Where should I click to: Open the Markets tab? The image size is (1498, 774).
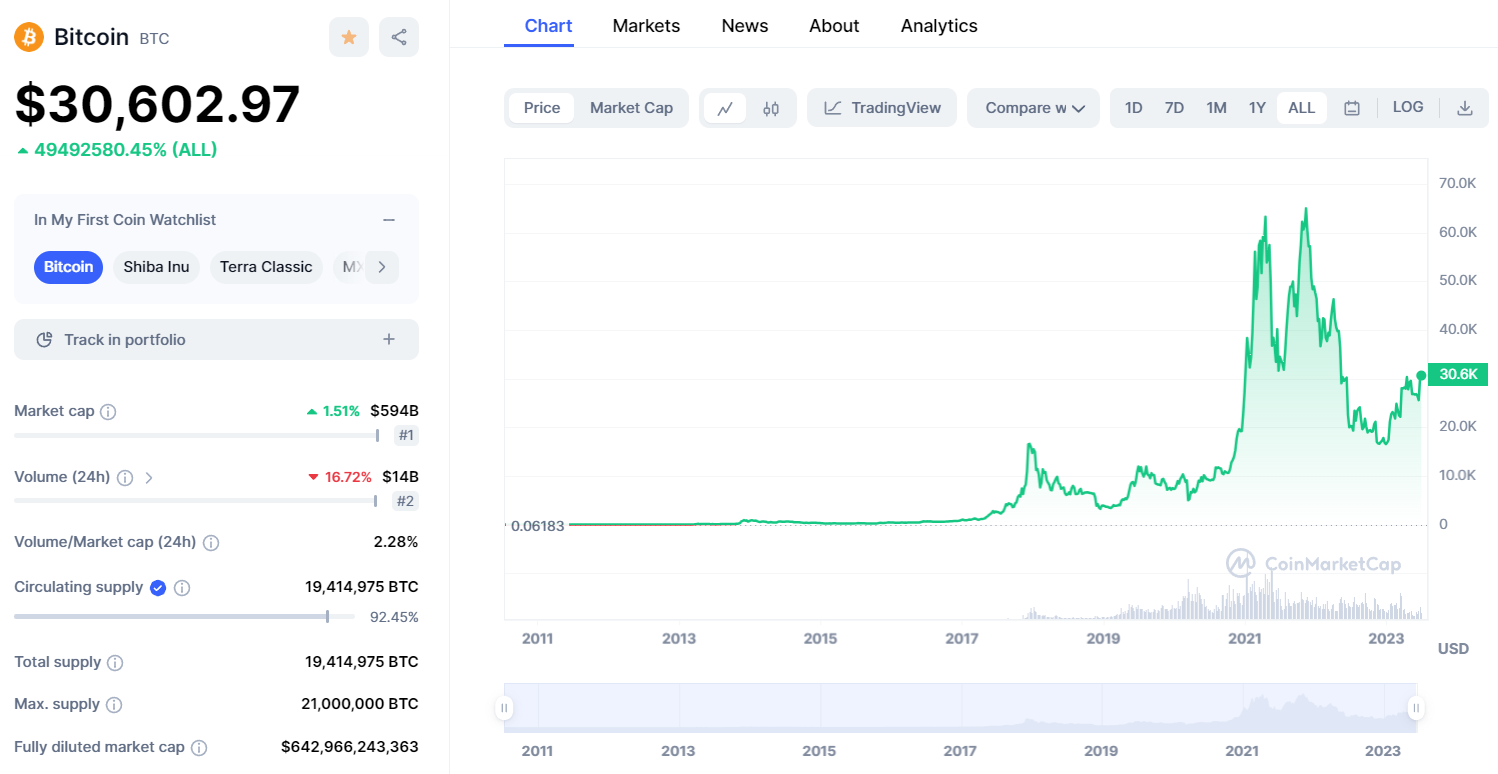646,26
